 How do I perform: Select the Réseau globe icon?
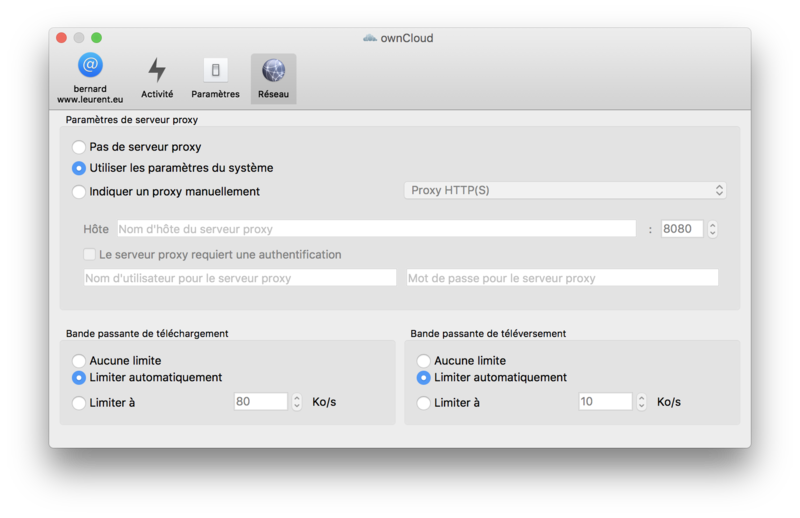click(x=273, y=70)
